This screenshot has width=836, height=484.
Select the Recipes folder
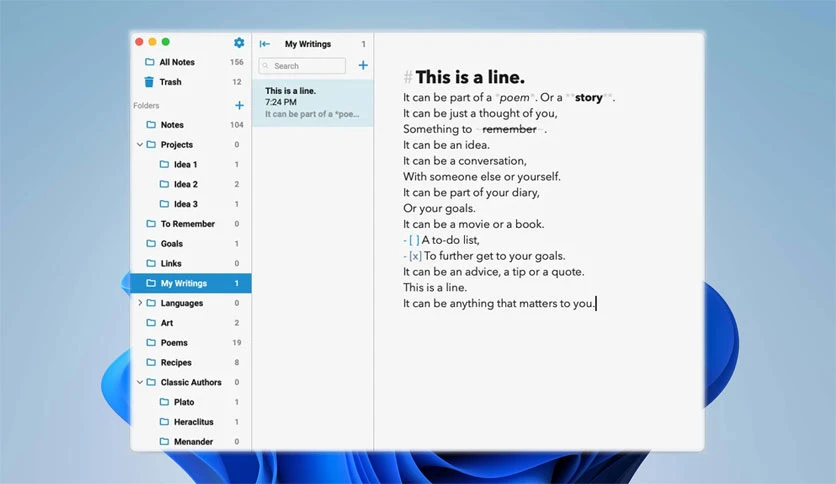[x=191, y=362]
